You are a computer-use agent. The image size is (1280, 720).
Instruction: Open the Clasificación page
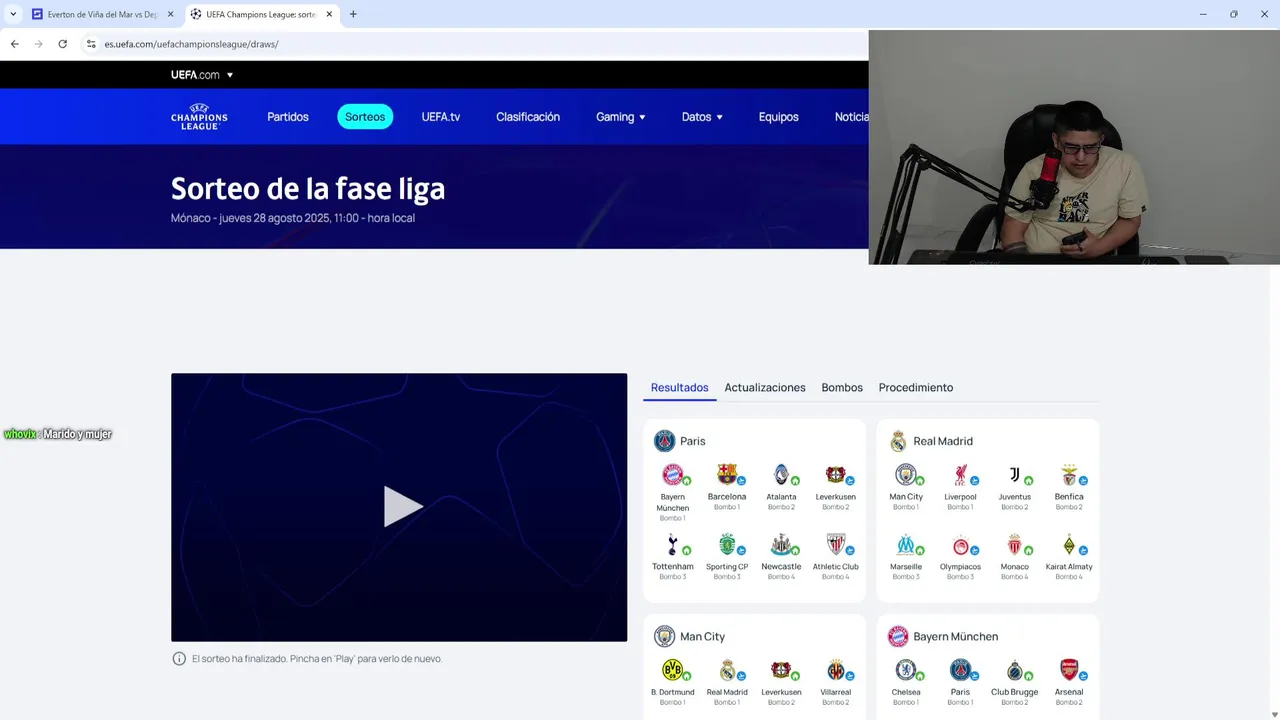528,117
